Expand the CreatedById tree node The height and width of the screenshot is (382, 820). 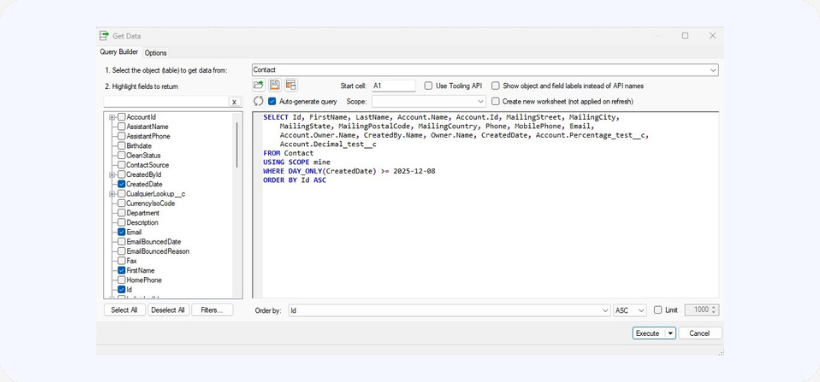point(112,175)
